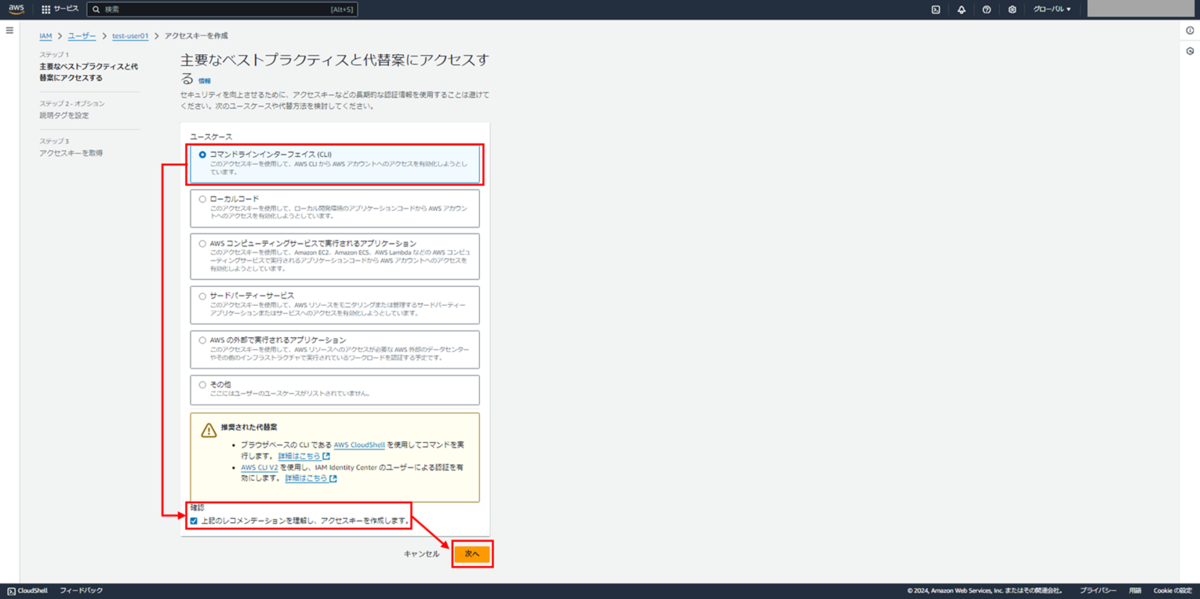Go to test-user01 in the breadcrumb

coord(130,36)
